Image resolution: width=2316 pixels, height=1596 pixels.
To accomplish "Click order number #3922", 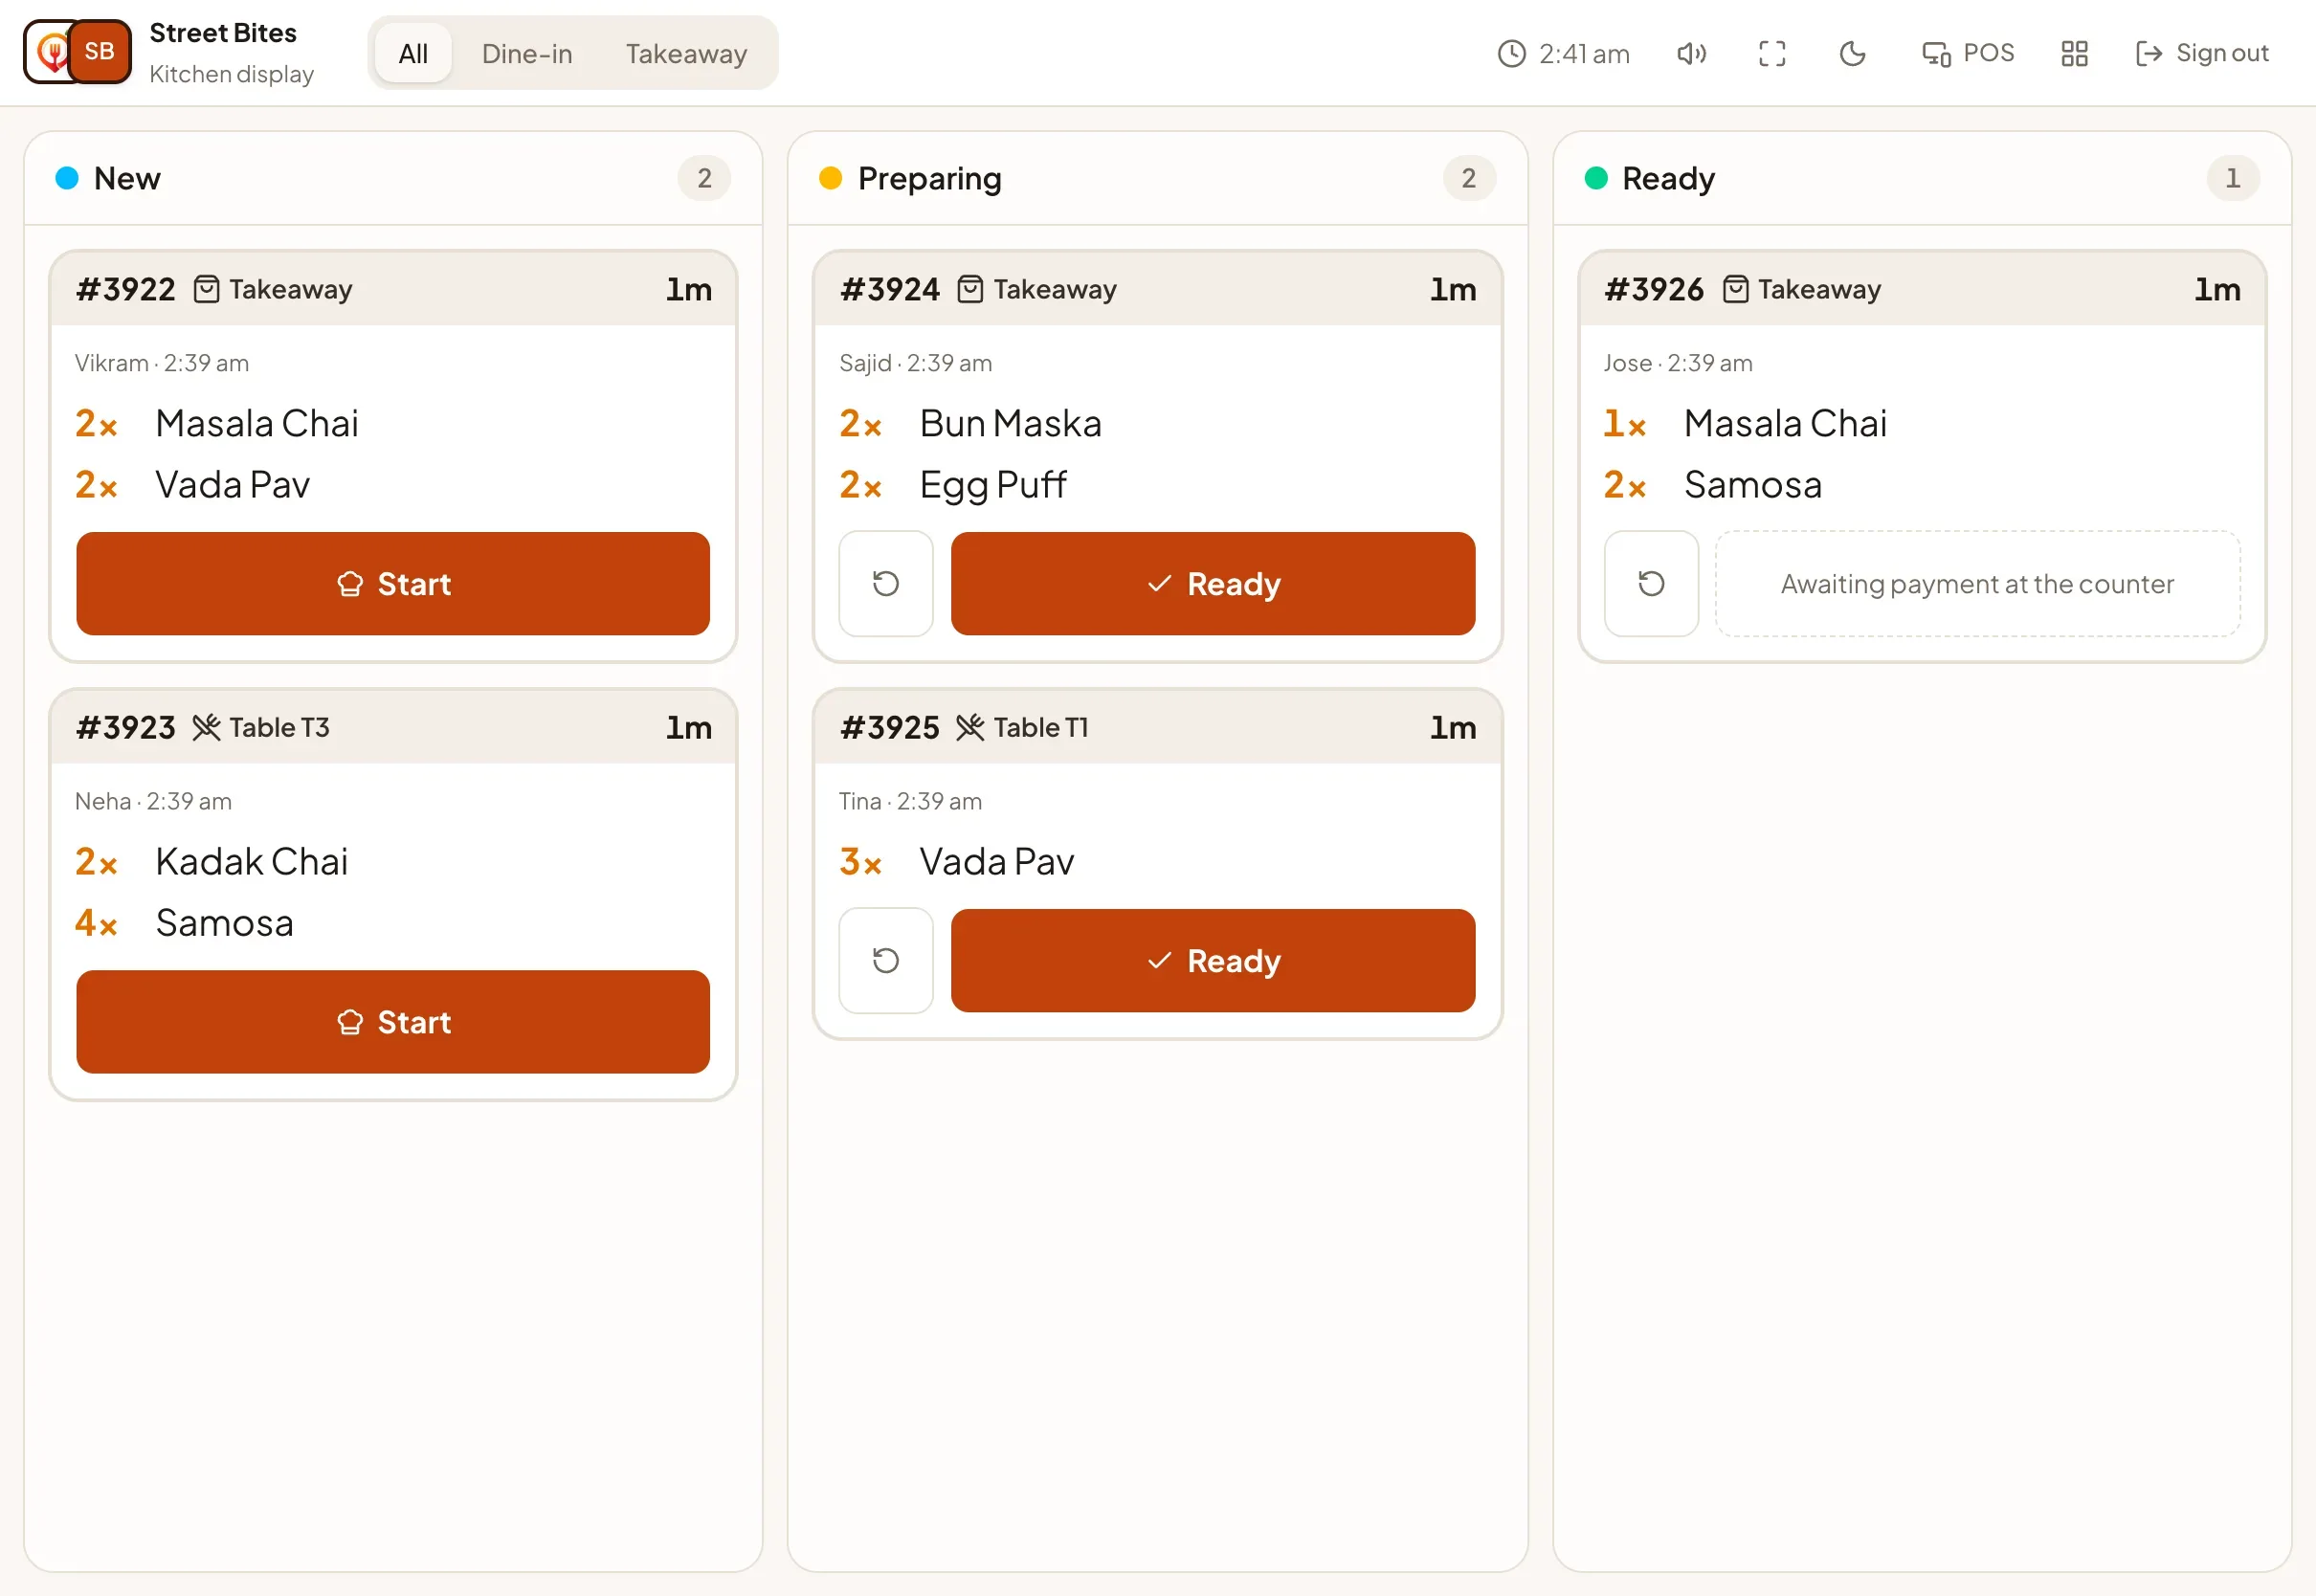I will click(126, 289).
